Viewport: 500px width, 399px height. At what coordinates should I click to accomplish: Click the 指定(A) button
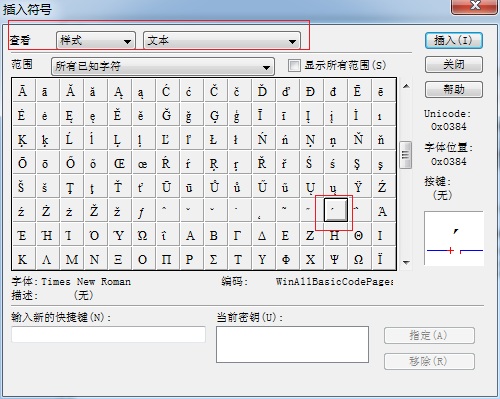coord(429,335)
